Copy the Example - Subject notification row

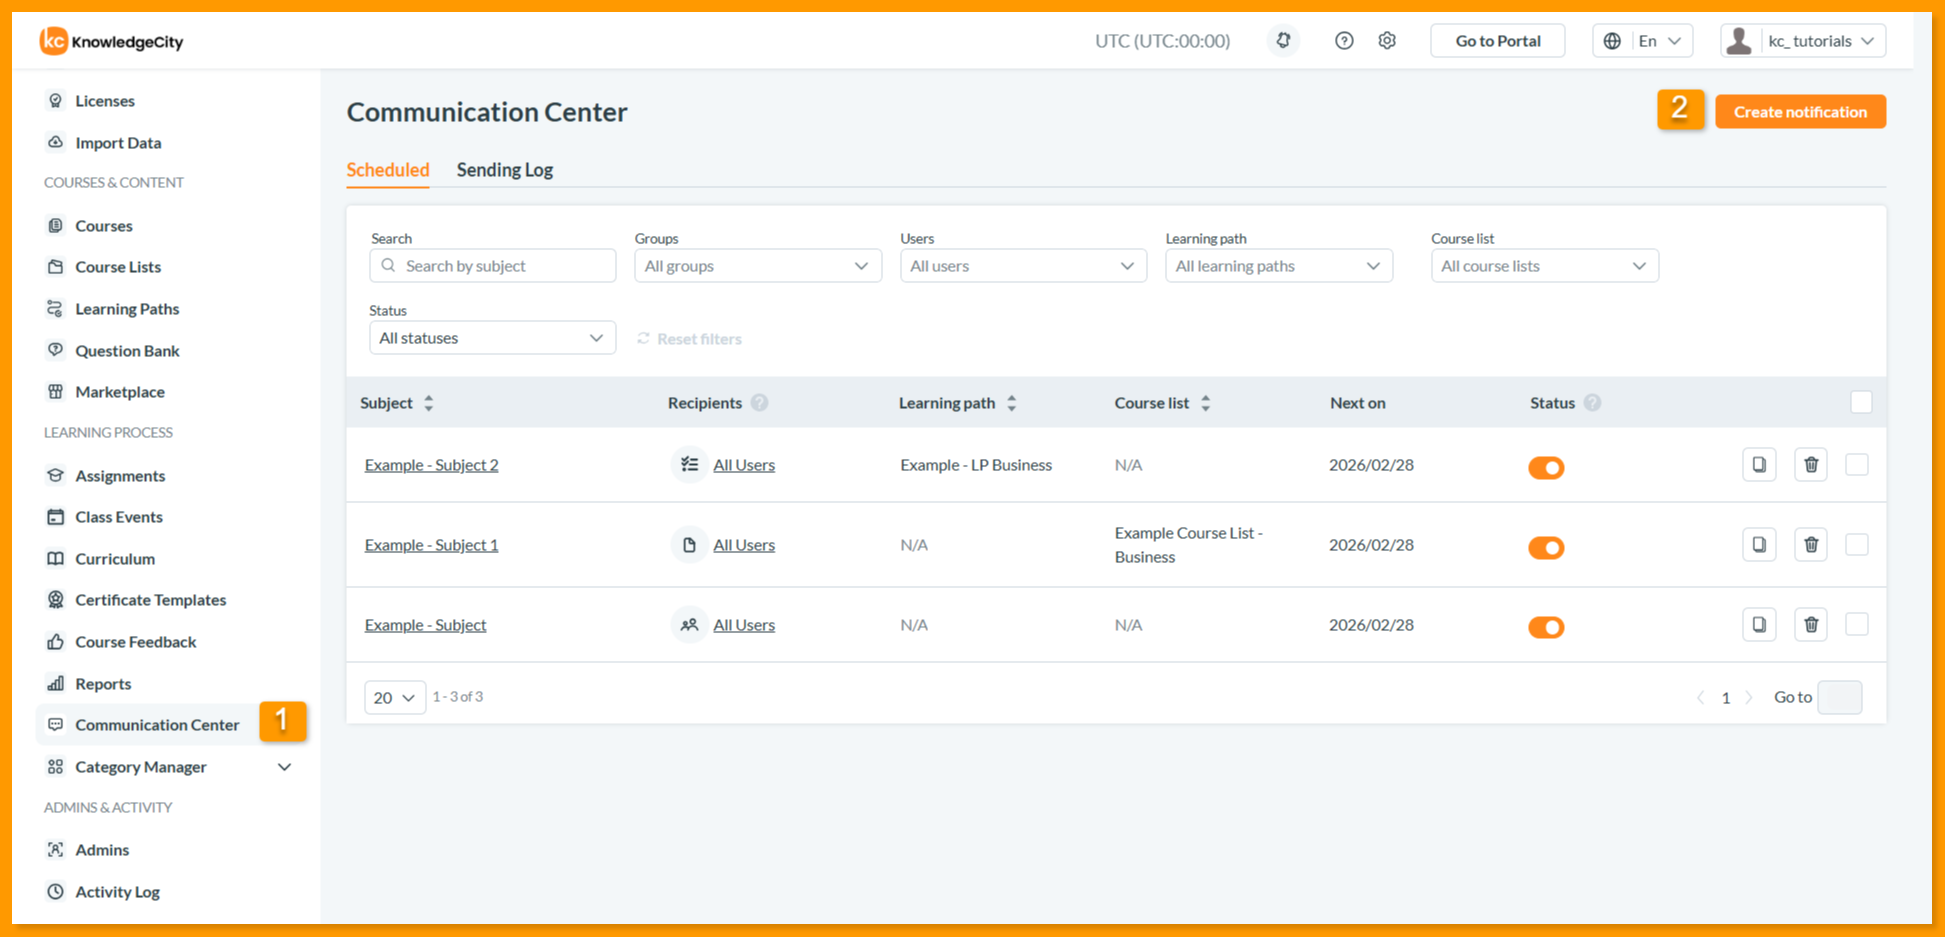pyautogui.click(x=1759, y=625)
